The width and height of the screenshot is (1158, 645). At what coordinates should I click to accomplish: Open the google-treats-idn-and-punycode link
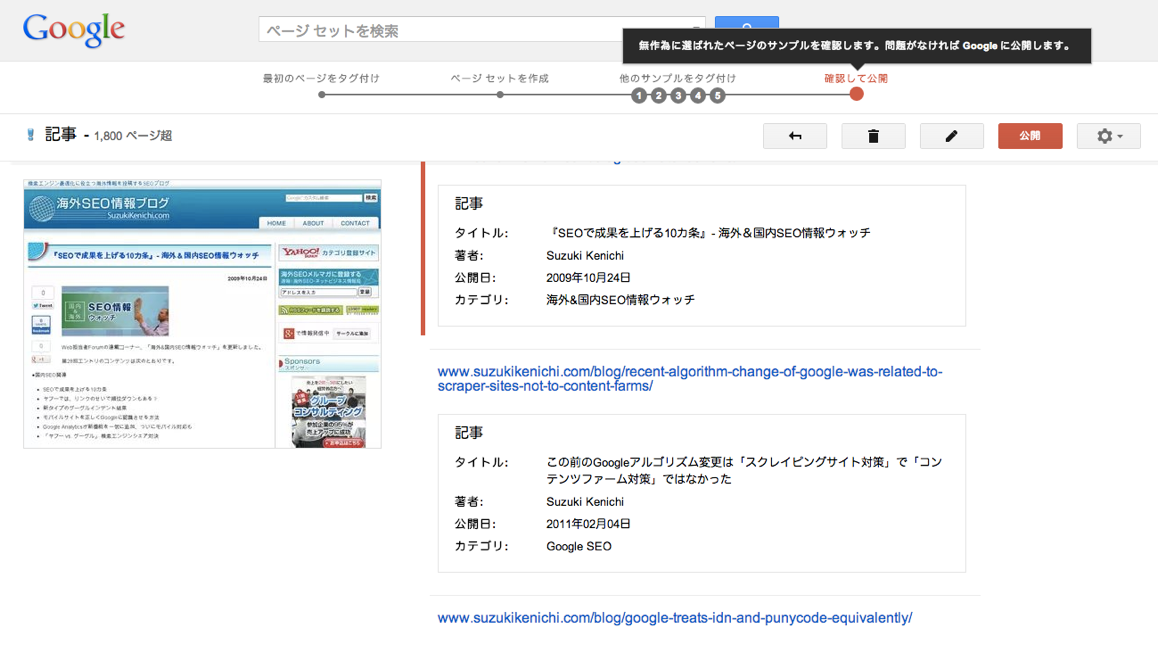click(675, 618)
